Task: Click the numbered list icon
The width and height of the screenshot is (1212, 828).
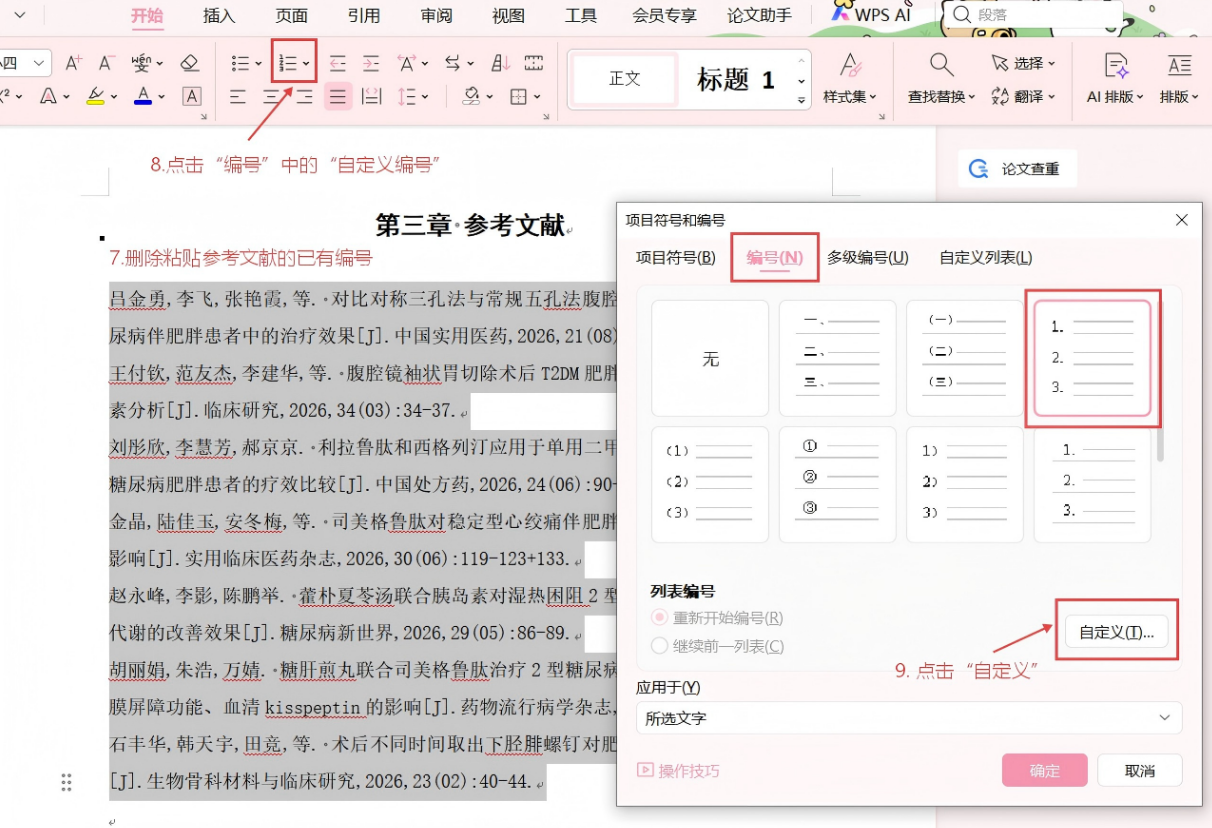Action: tap(288, 63)
